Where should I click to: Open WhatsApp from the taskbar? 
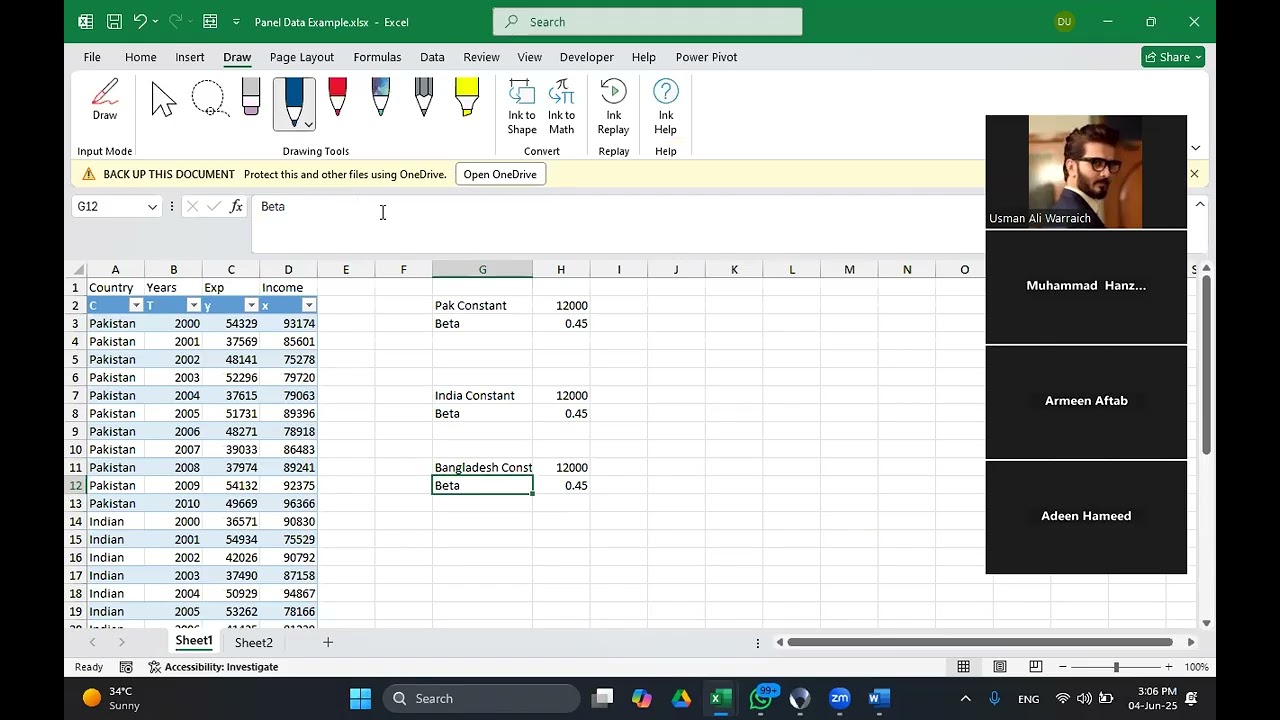tap(760, 698)
